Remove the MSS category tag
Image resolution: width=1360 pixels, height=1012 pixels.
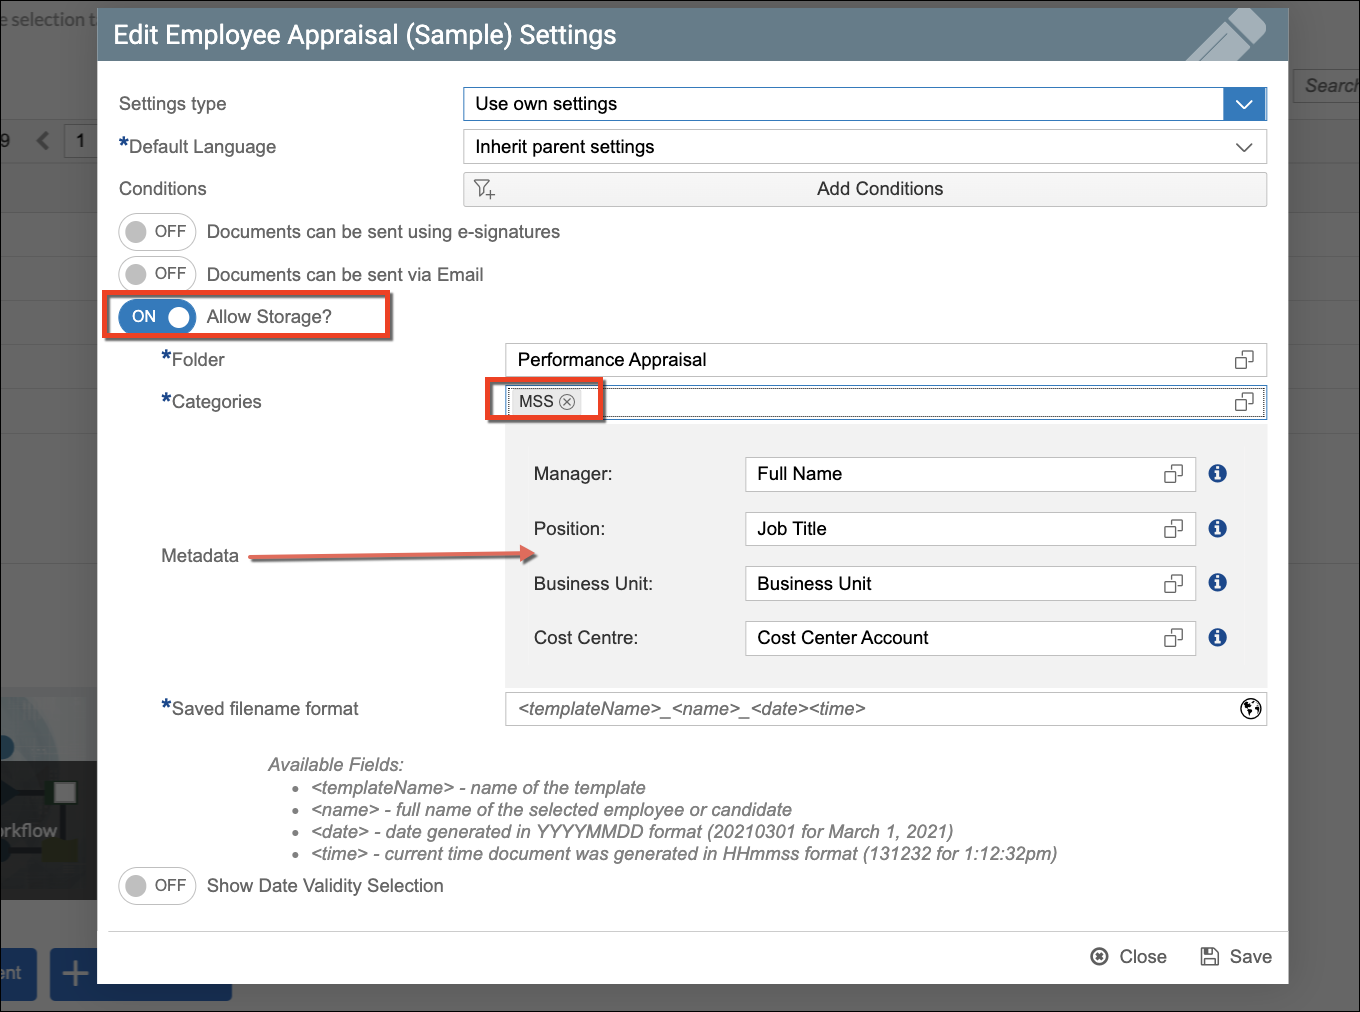[567, 402]
